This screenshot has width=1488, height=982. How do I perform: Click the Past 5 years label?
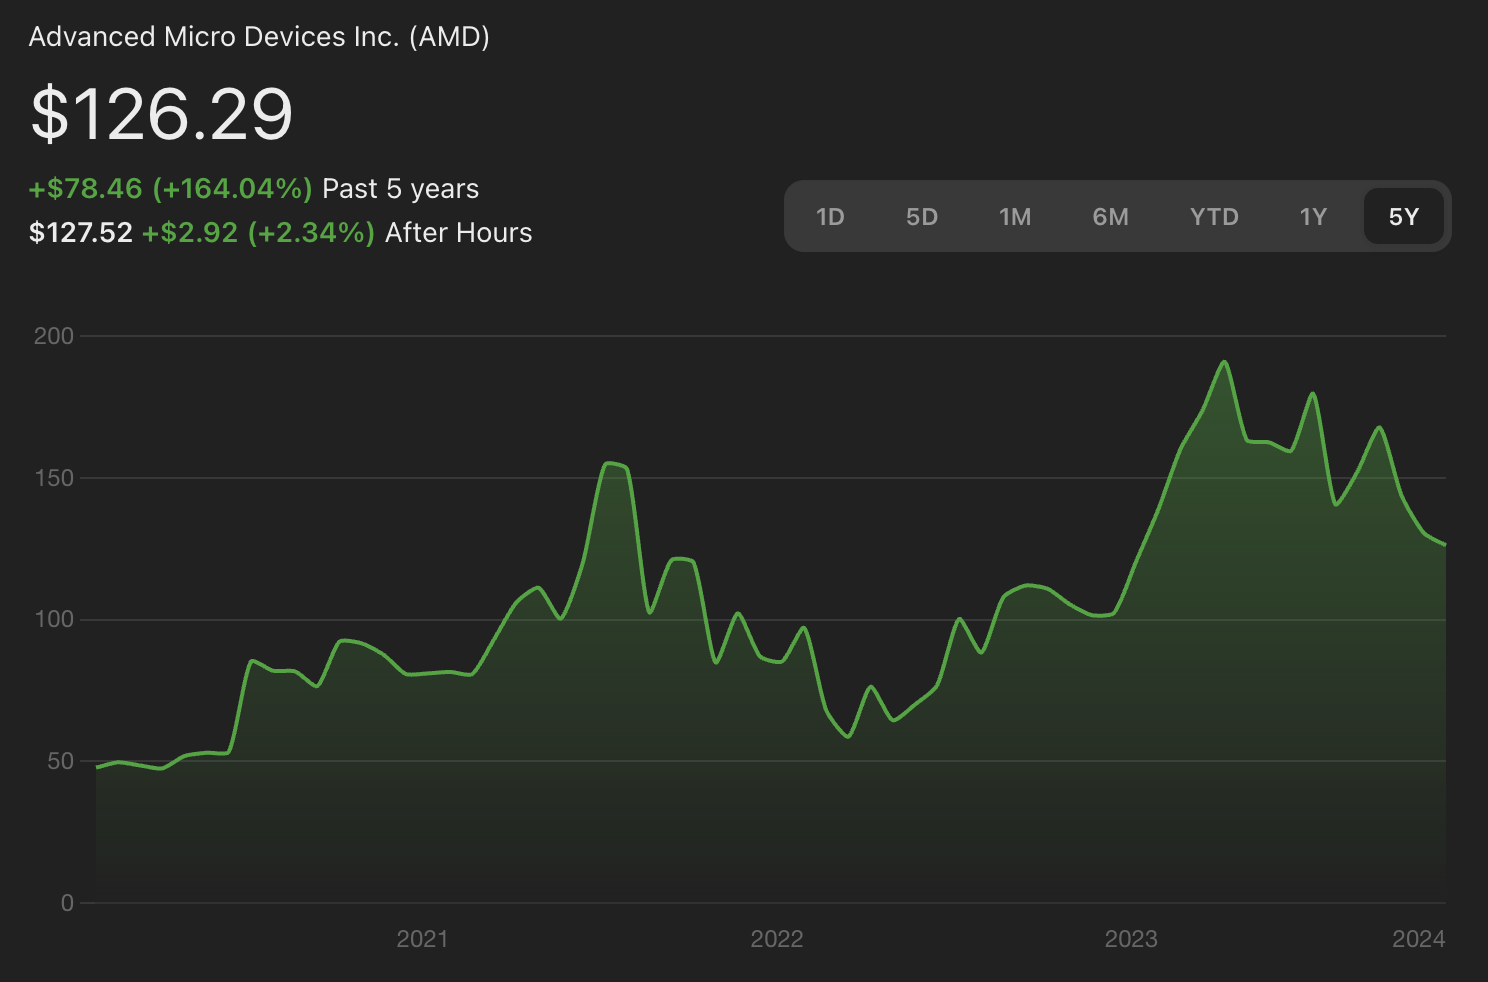click(x=401, y=189)
